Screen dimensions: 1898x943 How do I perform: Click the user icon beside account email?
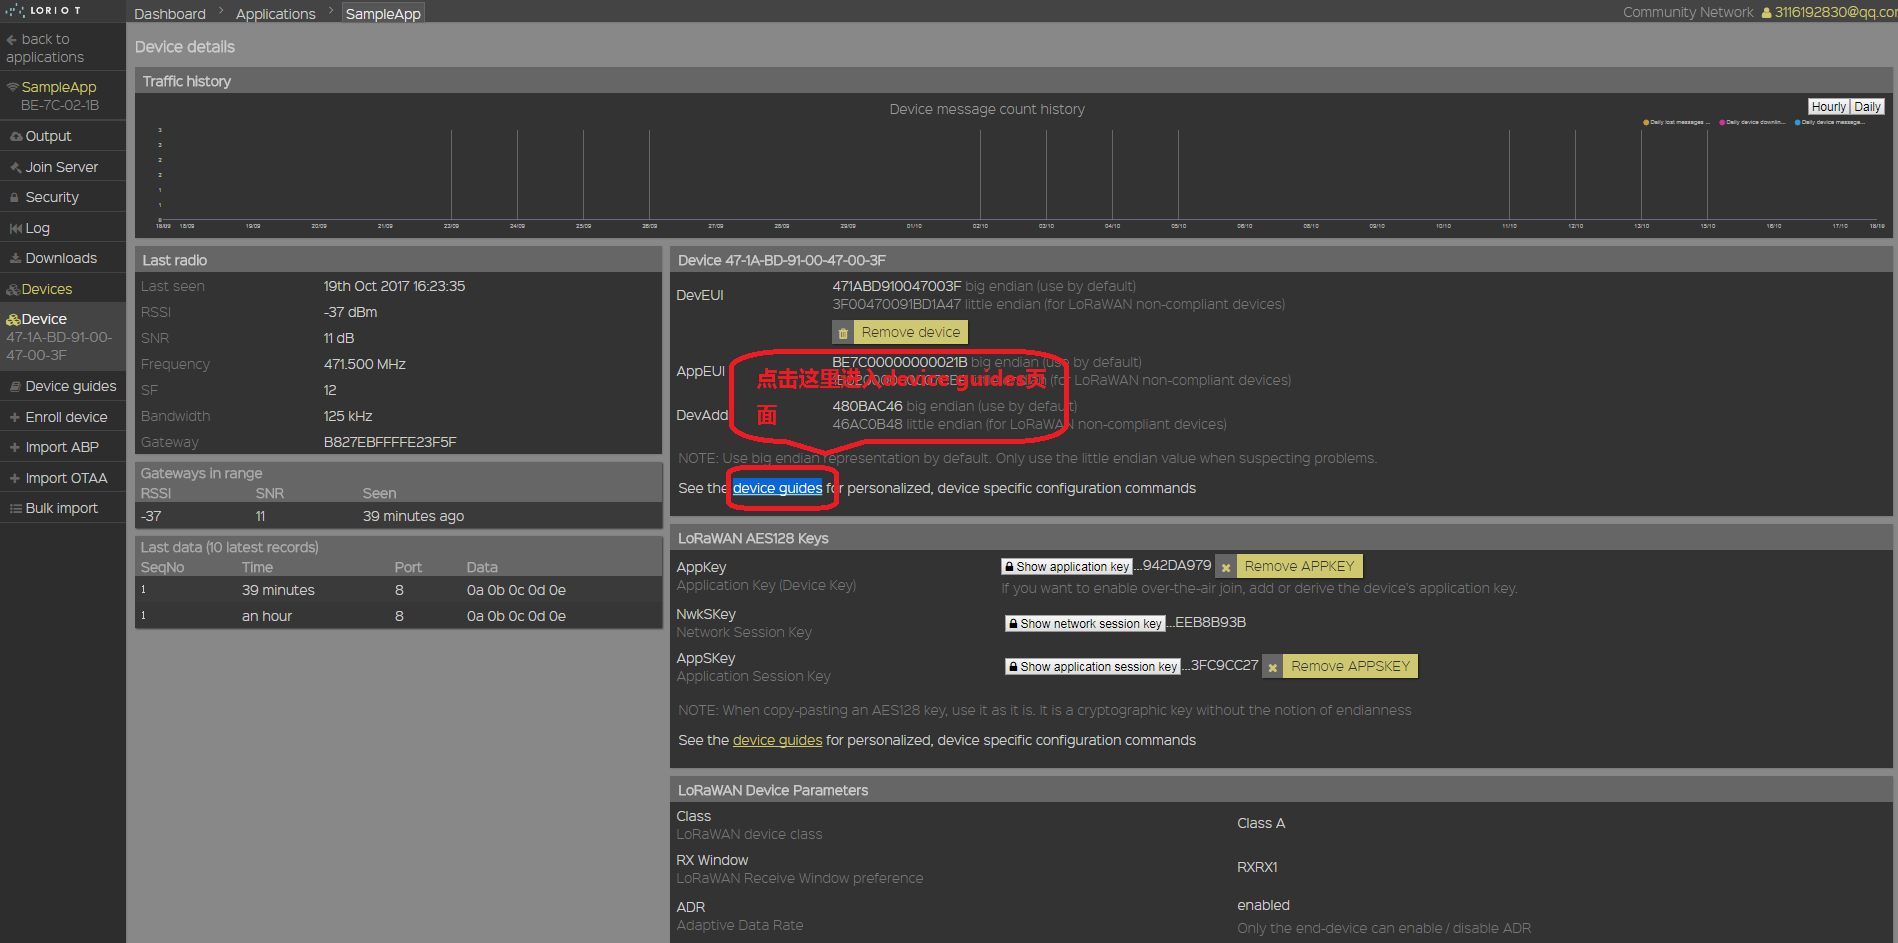point(1766,13)
